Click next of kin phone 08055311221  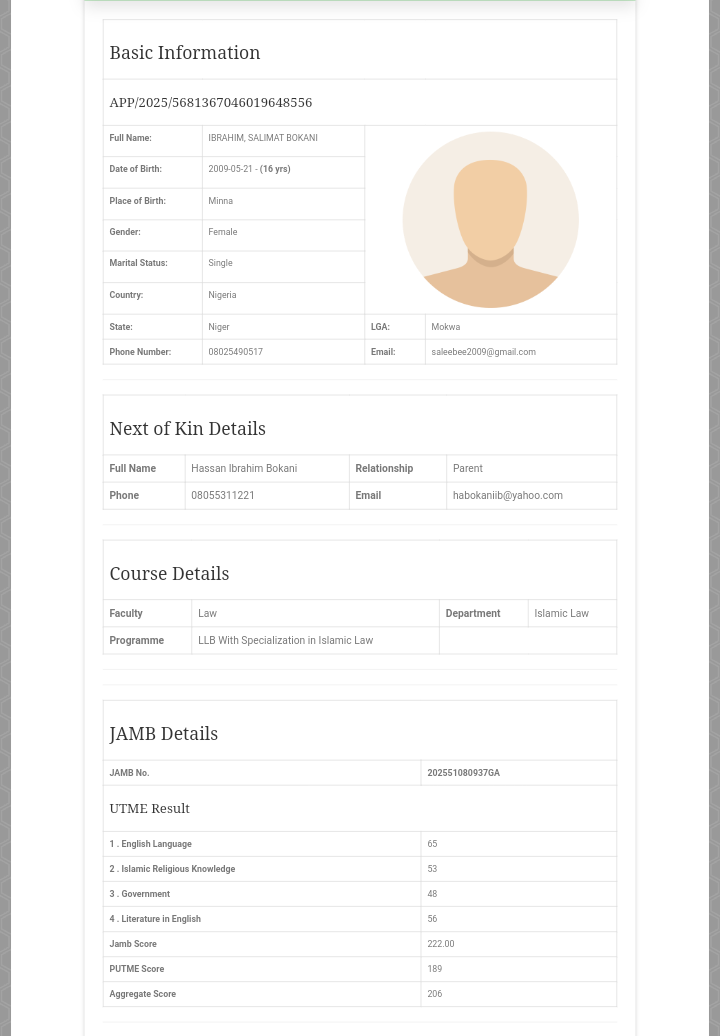pos(222,495)
